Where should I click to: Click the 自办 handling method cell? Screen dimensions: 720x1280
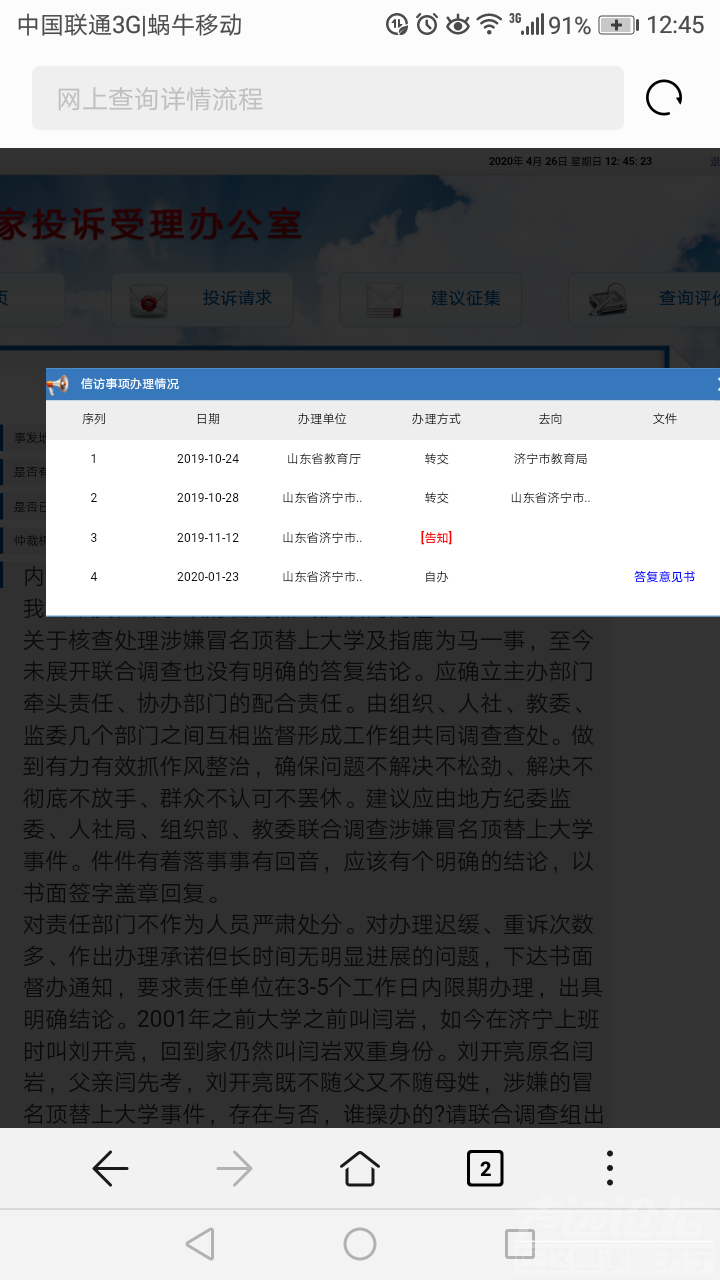pos(436,577)
